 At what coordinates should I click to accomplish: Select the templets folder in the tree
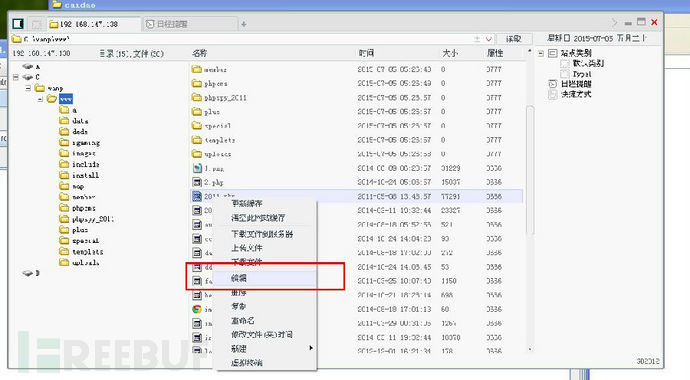tap(88, 252)
